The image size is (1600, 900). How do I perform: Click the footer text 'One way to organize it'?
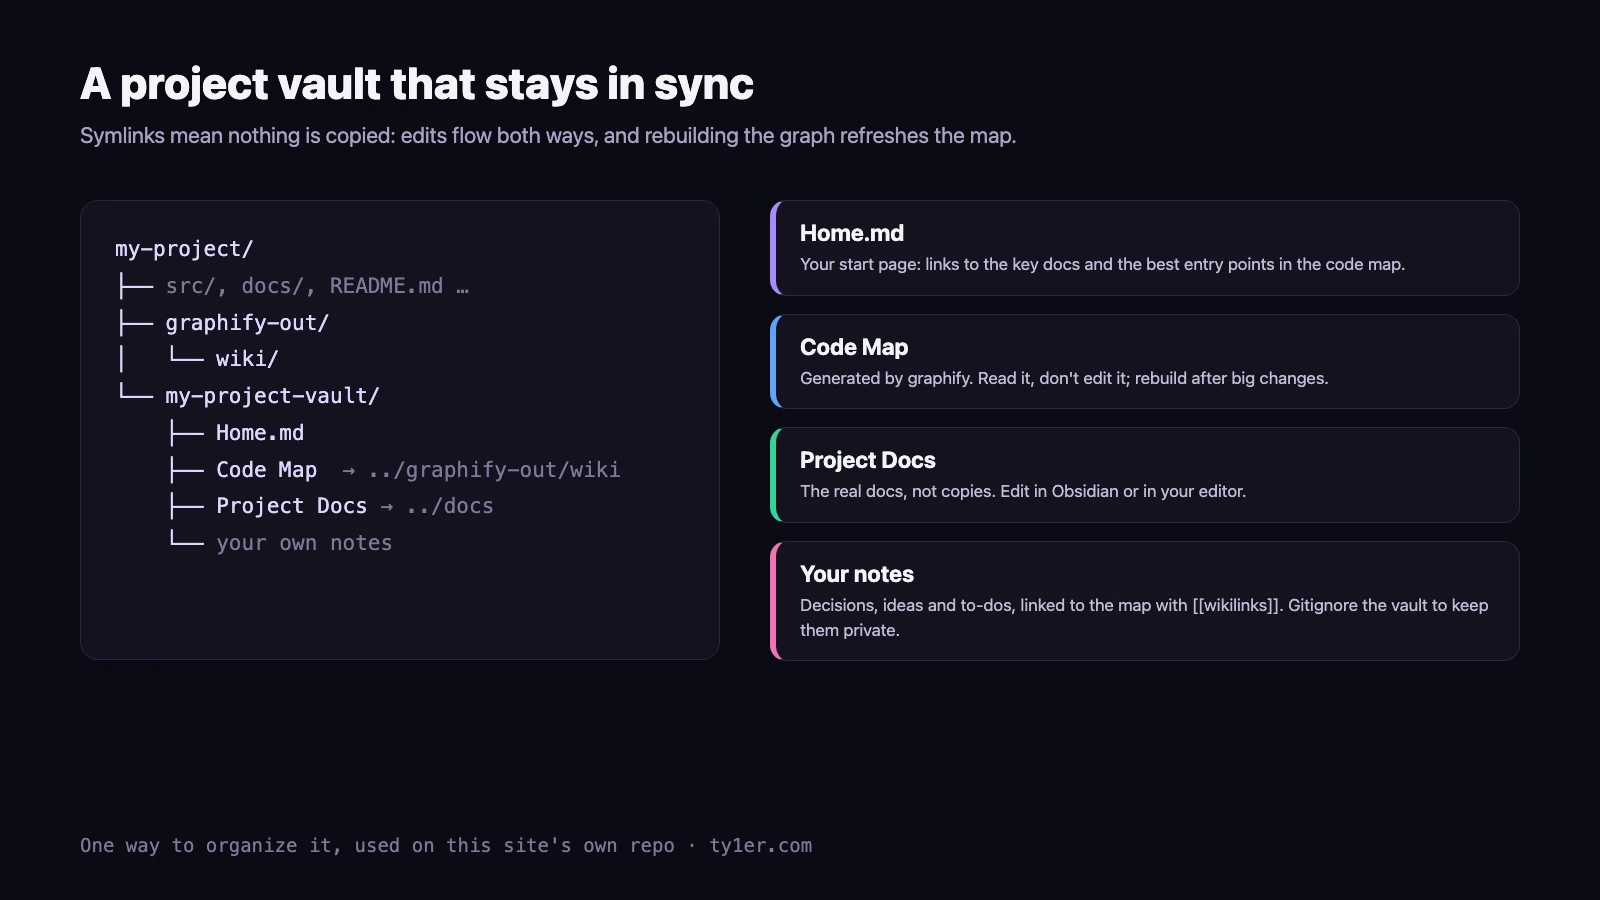coord(210,846)
